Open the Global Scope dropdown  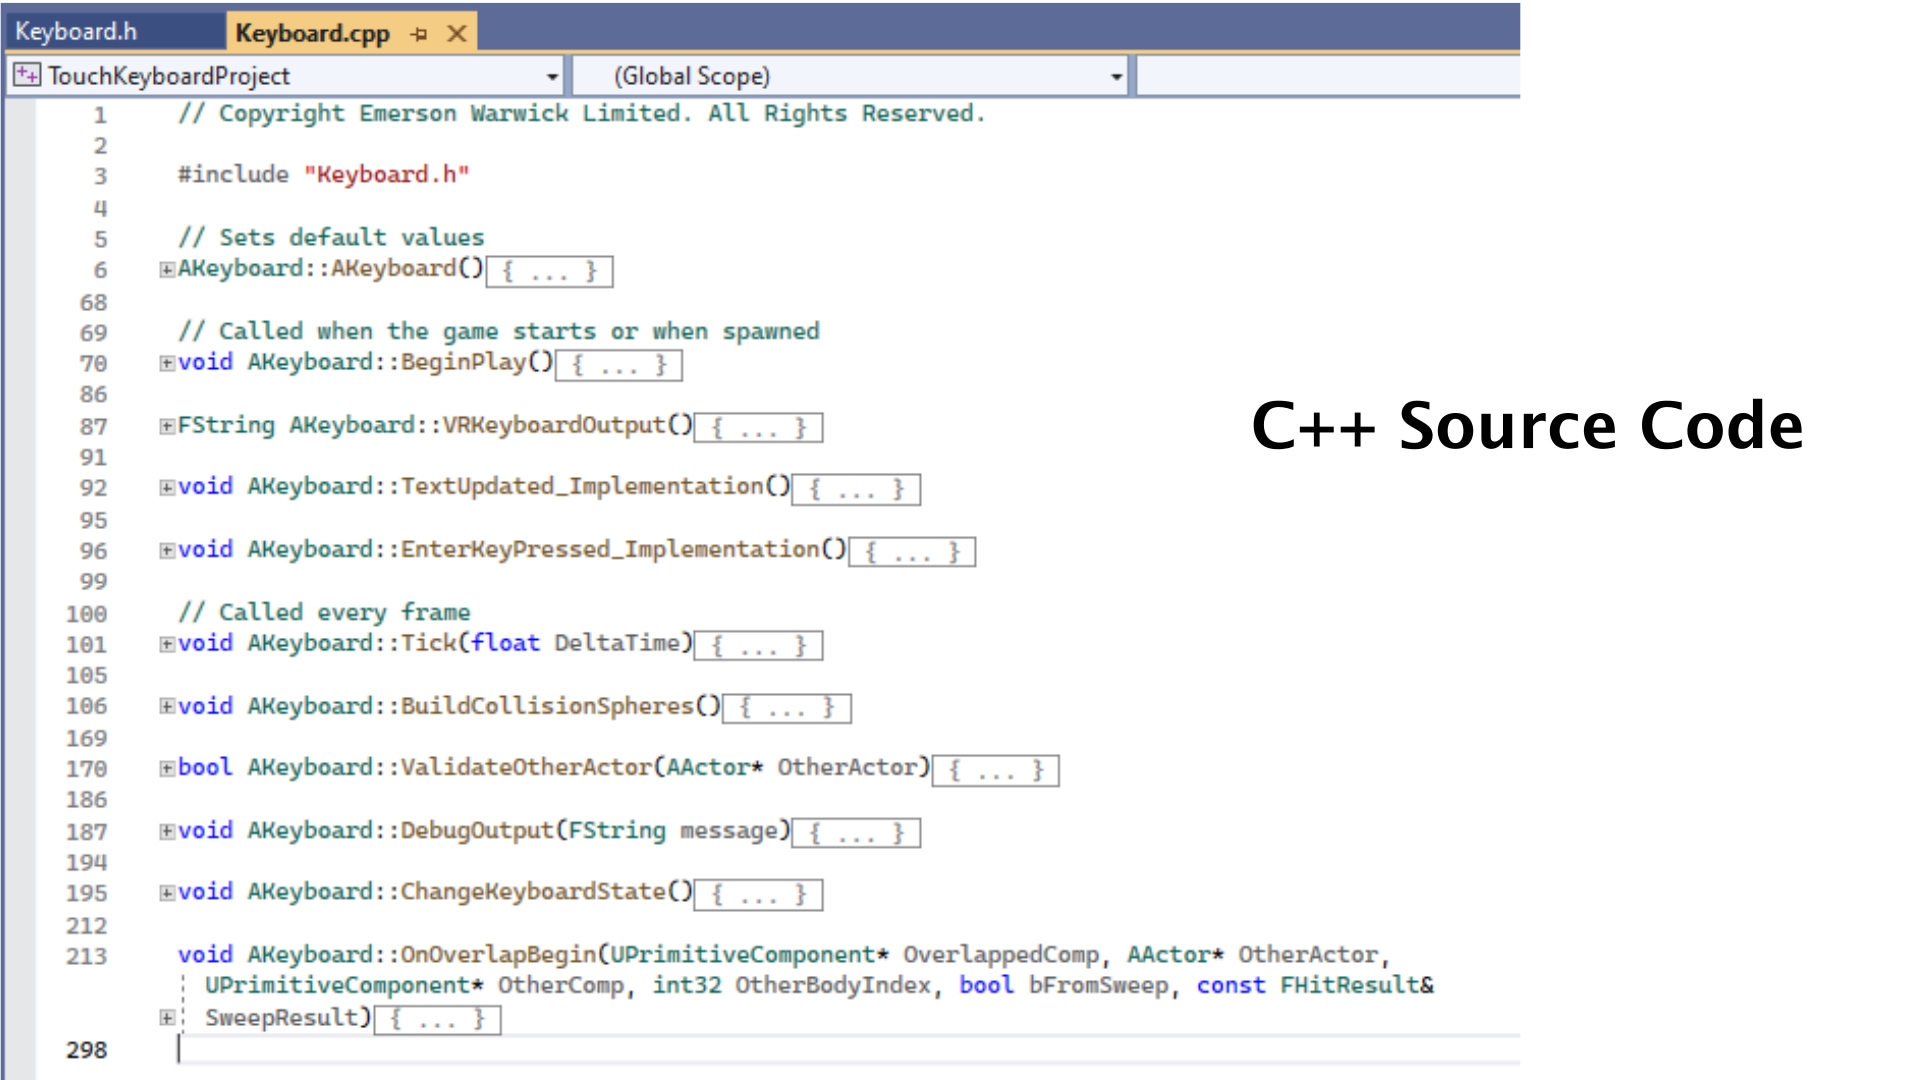pyautogui.click(x=1116, y=77)
